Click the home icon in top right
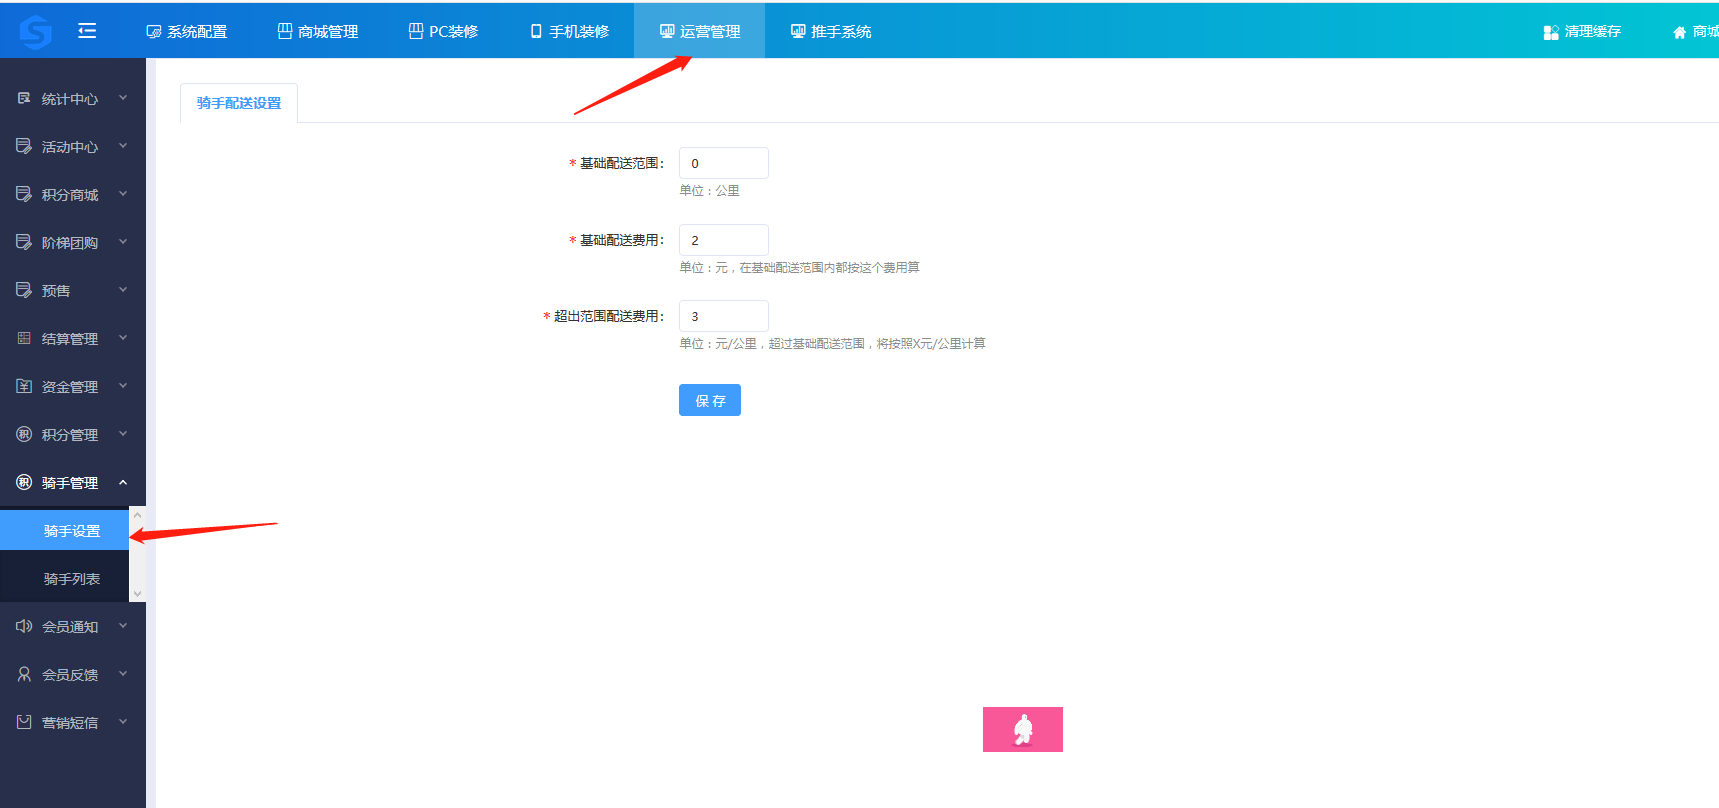The width and height of the screenshot is (1719, 808). [1679, 32]
